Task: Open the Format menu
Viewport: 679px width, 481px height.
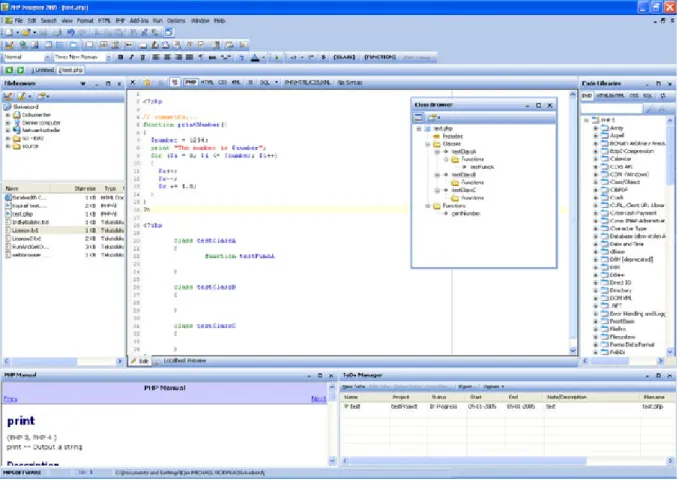Action: (85, 21)
